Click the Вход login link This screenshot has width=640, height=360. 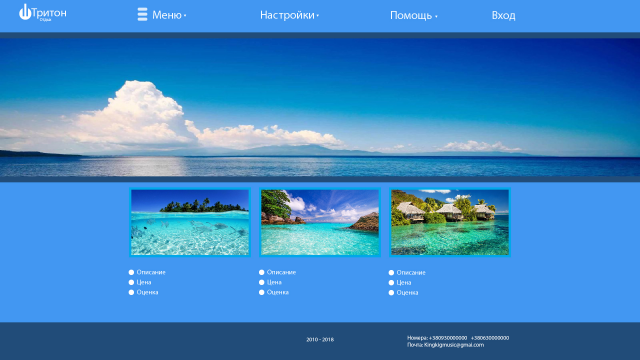(x=503, y=16)
